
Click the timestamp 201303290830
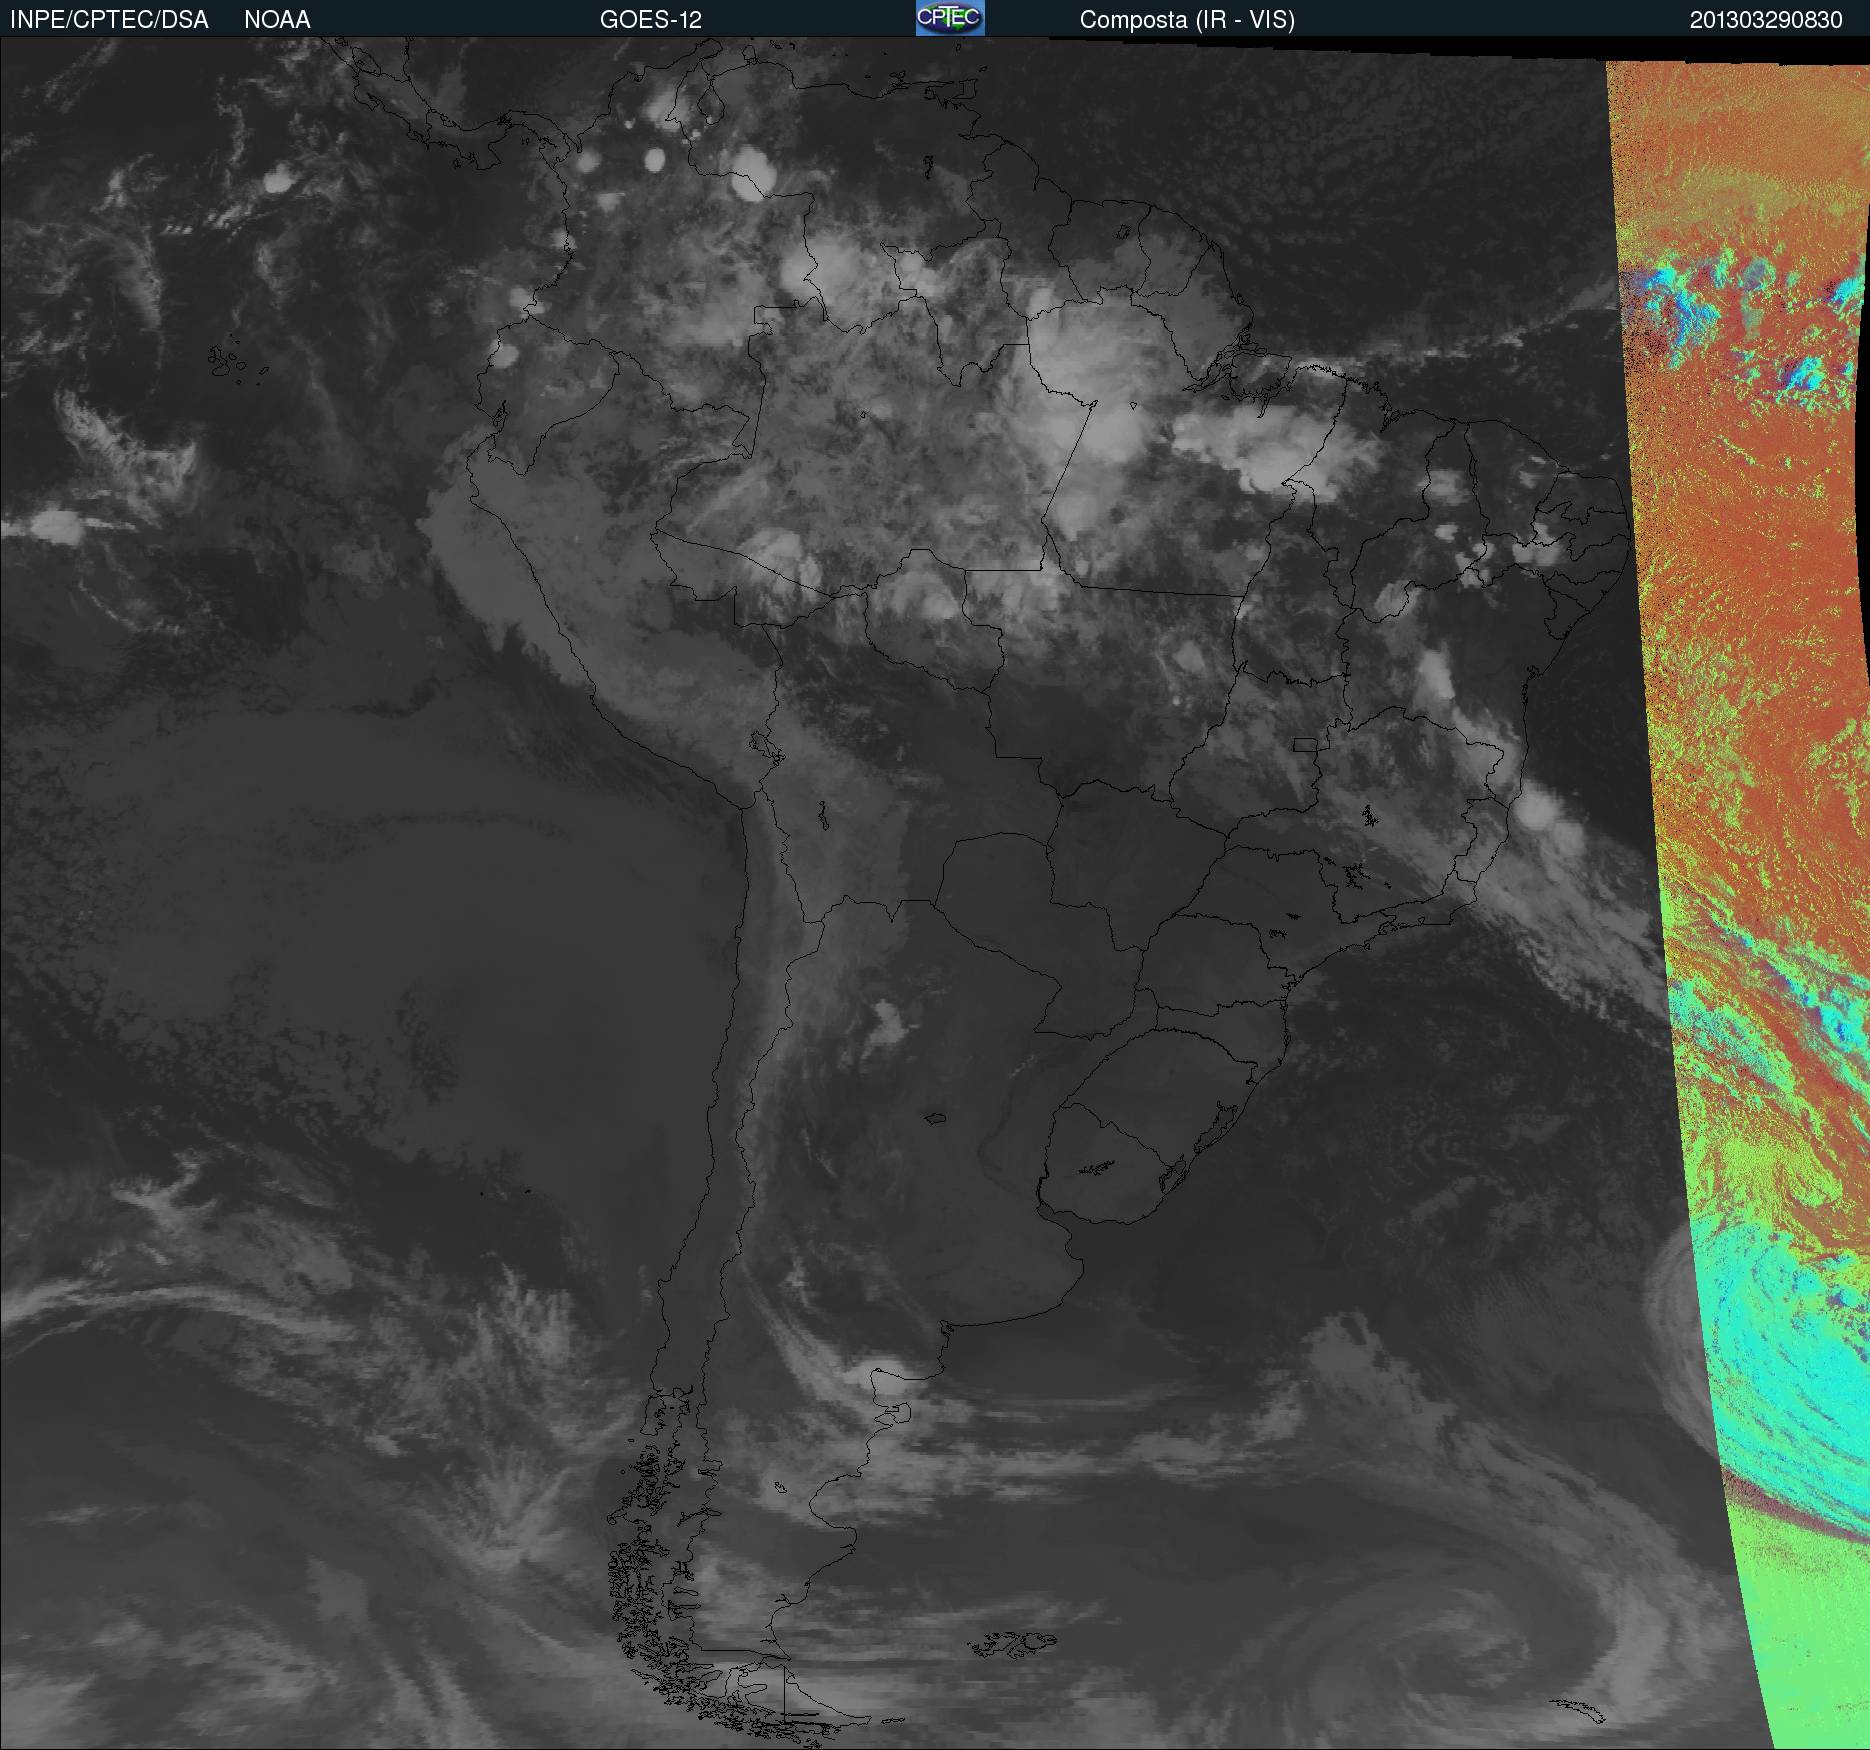1766,20
